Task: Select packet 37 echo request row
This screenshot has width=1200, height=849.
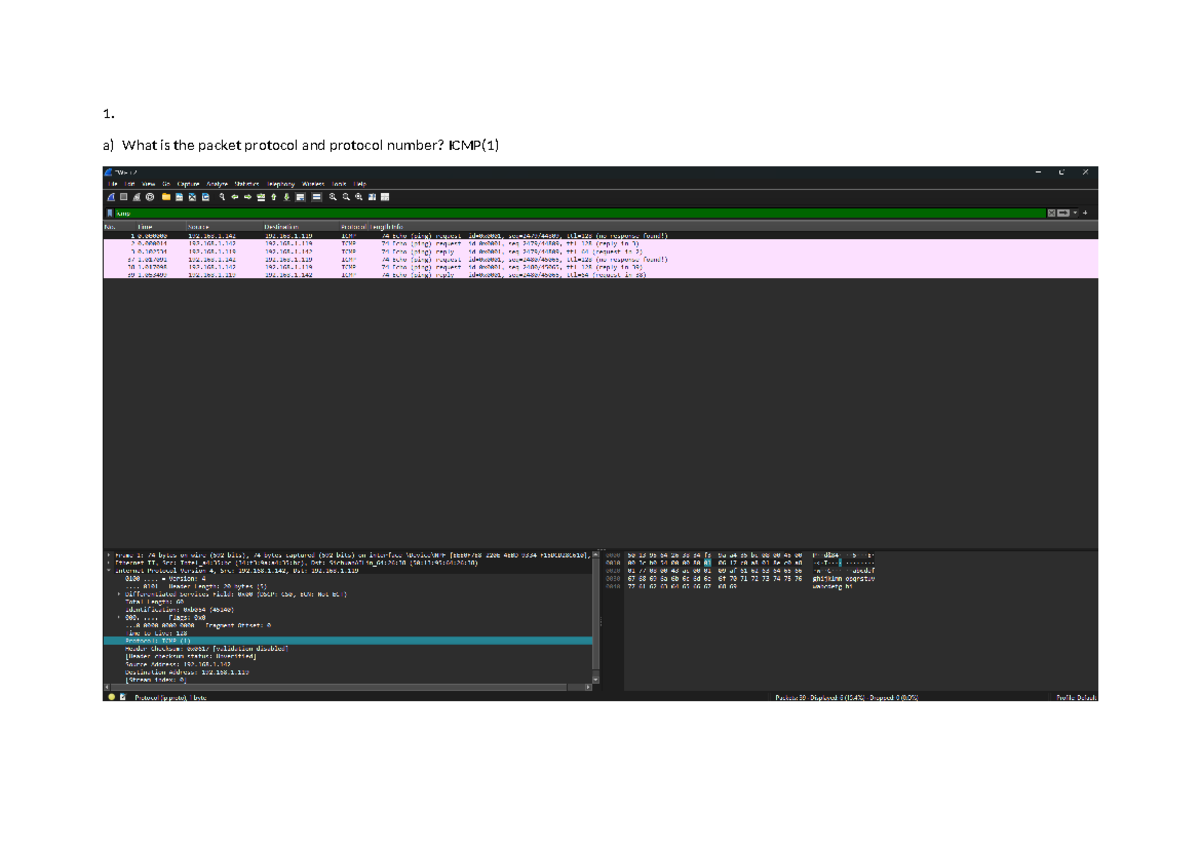Action: click(x=600, y=260)
